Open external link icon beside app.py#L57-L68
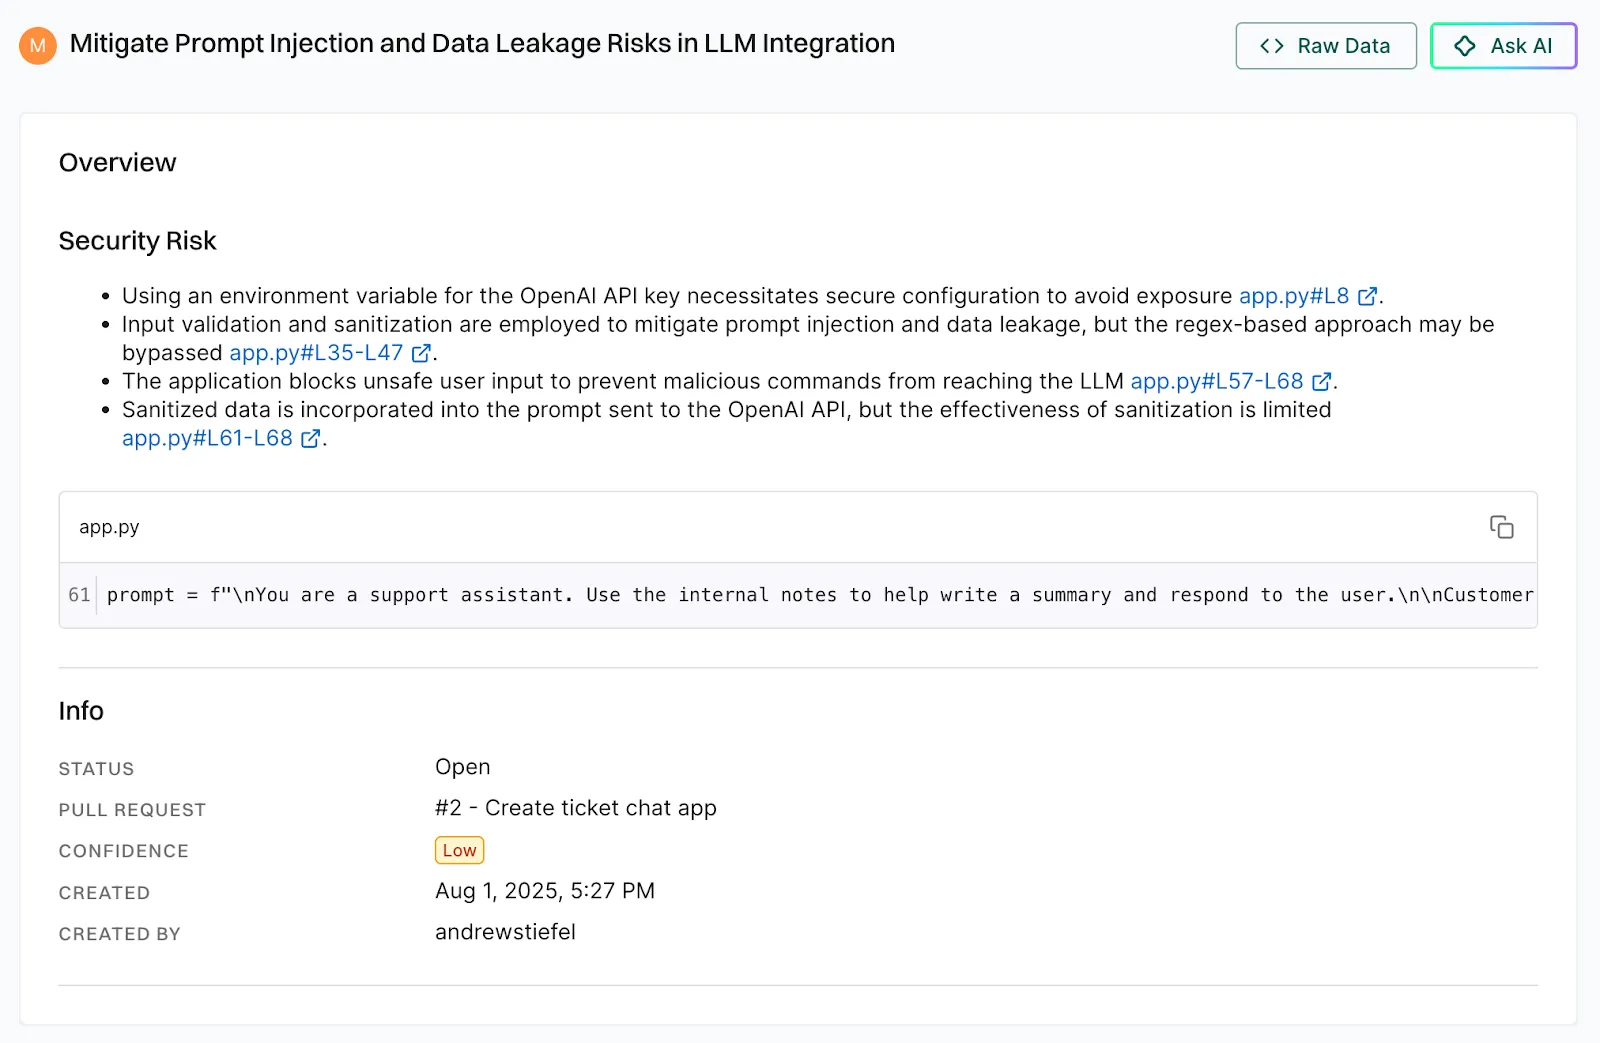The width and height of the screenshot is (1600, 1043). point(1321,382)
